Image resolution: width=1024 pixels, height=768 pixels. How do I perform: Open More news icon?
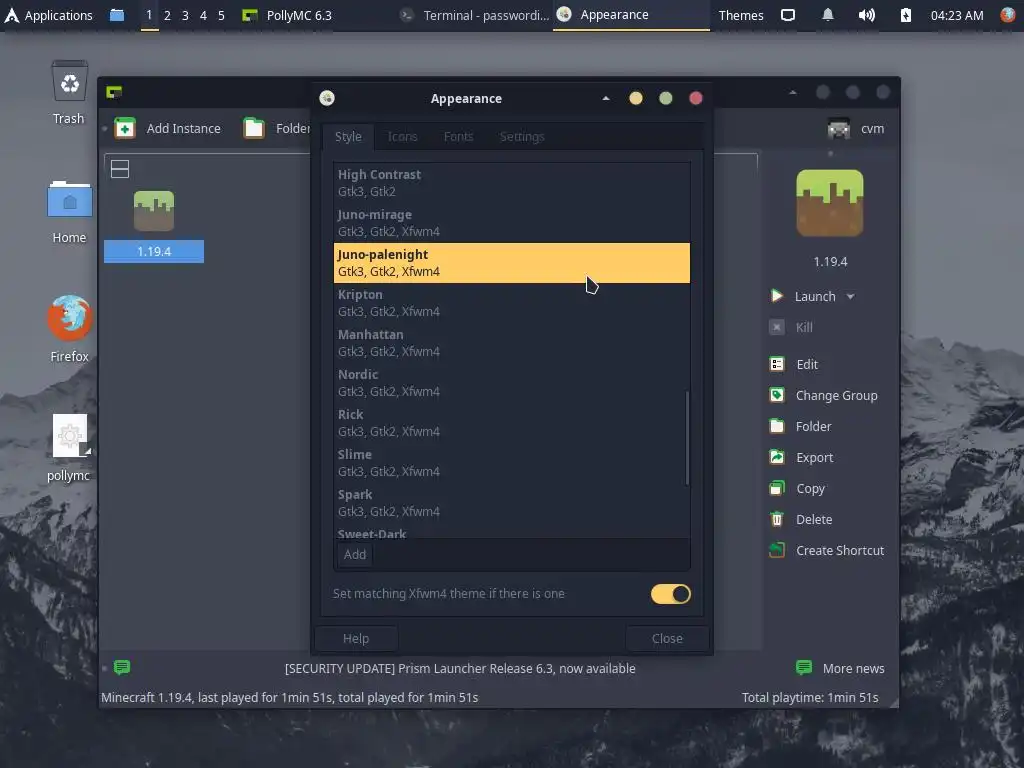coord(804,667)
